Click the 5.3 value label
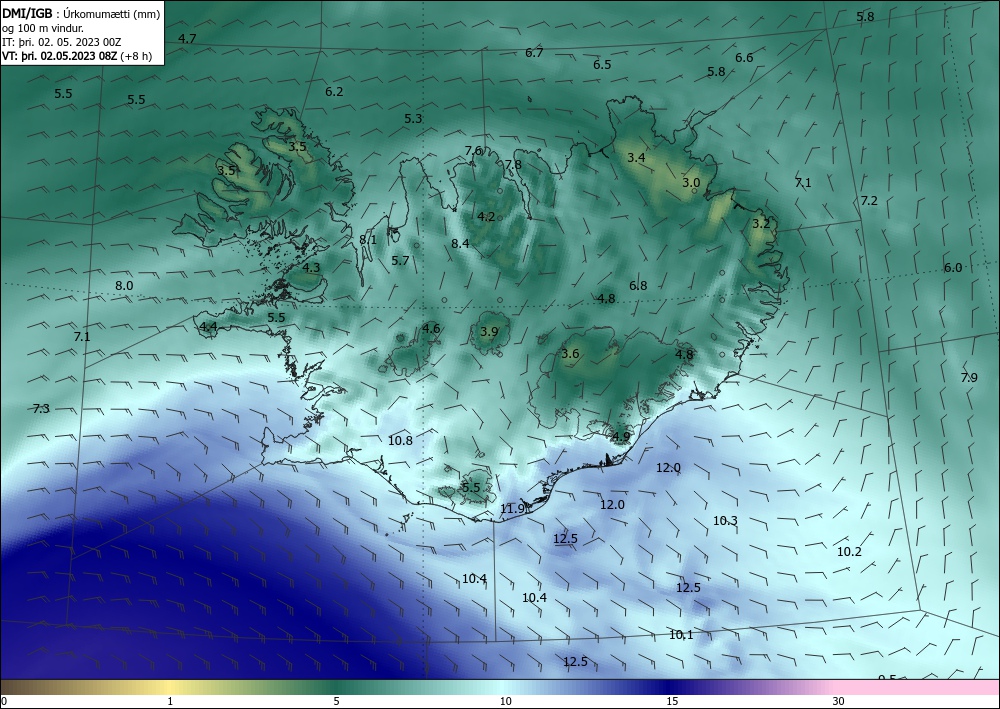 coord(413,118)
